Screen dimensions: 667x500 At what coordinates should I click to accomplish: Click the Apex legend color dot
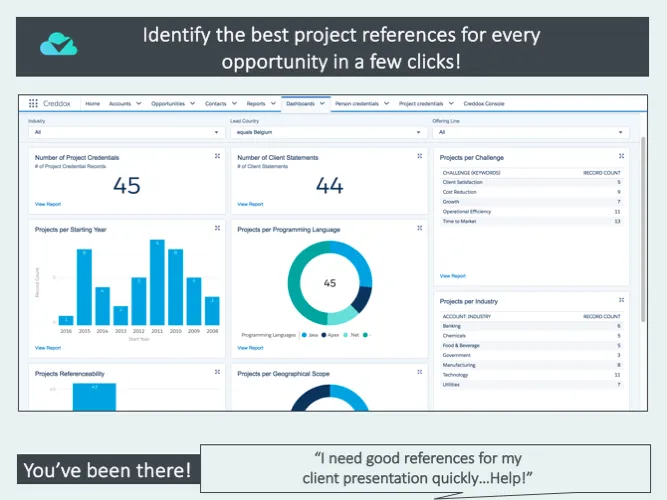tap(324, 335)
